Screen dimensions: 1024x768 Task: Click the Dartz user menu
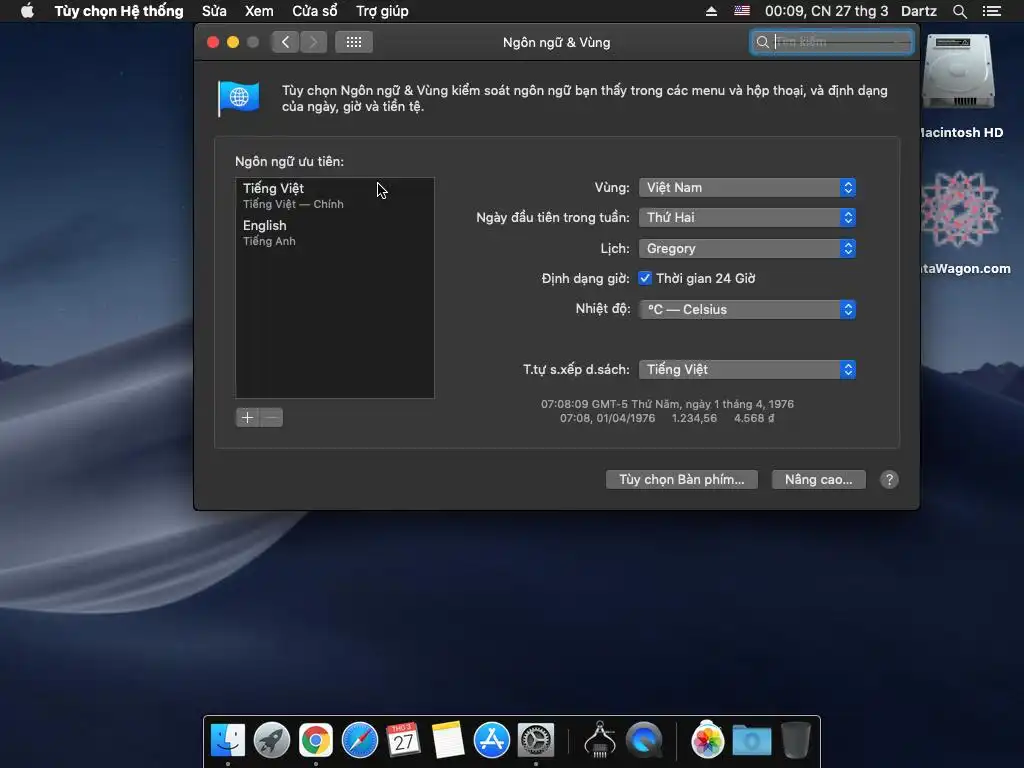tap(918, 11)
